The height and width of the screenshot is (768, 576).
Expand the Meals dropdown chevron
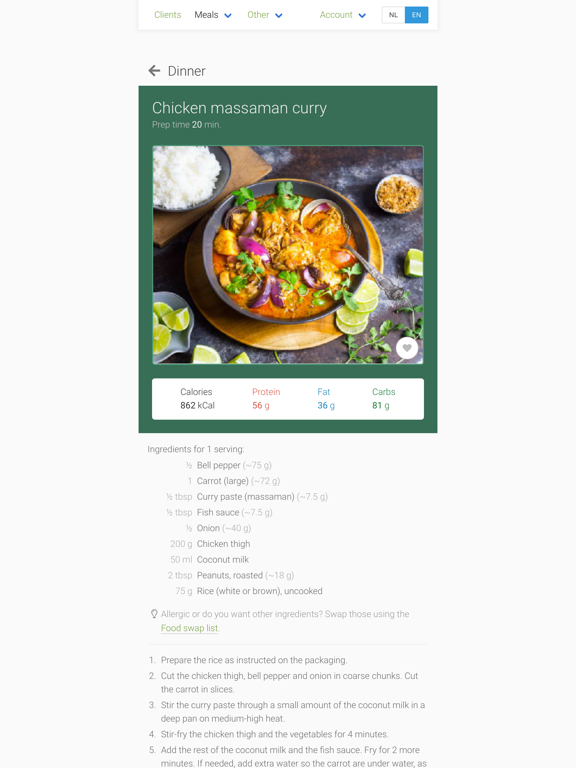pyautogui.click(x=228, y=16)
